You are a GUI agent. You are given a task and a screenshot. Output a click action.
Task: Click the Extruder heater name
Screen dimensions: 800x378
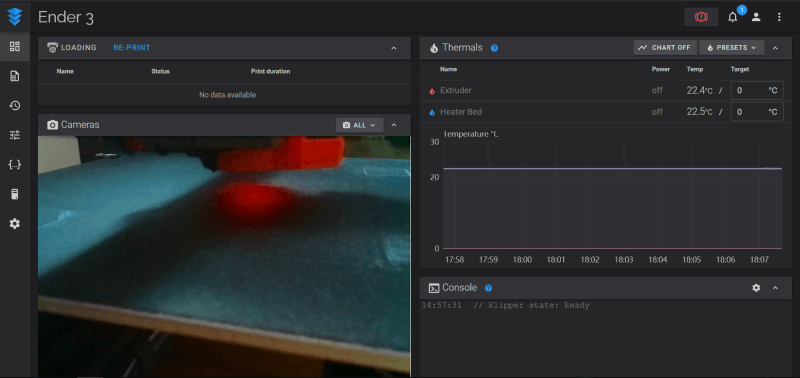click(456, 90)
